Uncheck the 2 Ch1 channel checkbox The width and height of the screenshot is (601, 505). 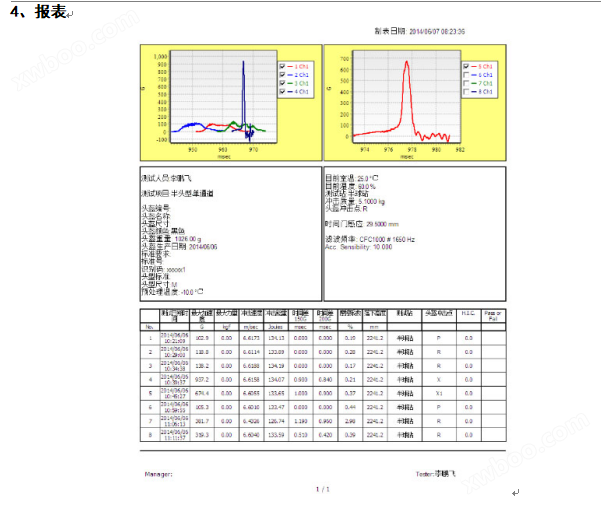tap(284, 75)
